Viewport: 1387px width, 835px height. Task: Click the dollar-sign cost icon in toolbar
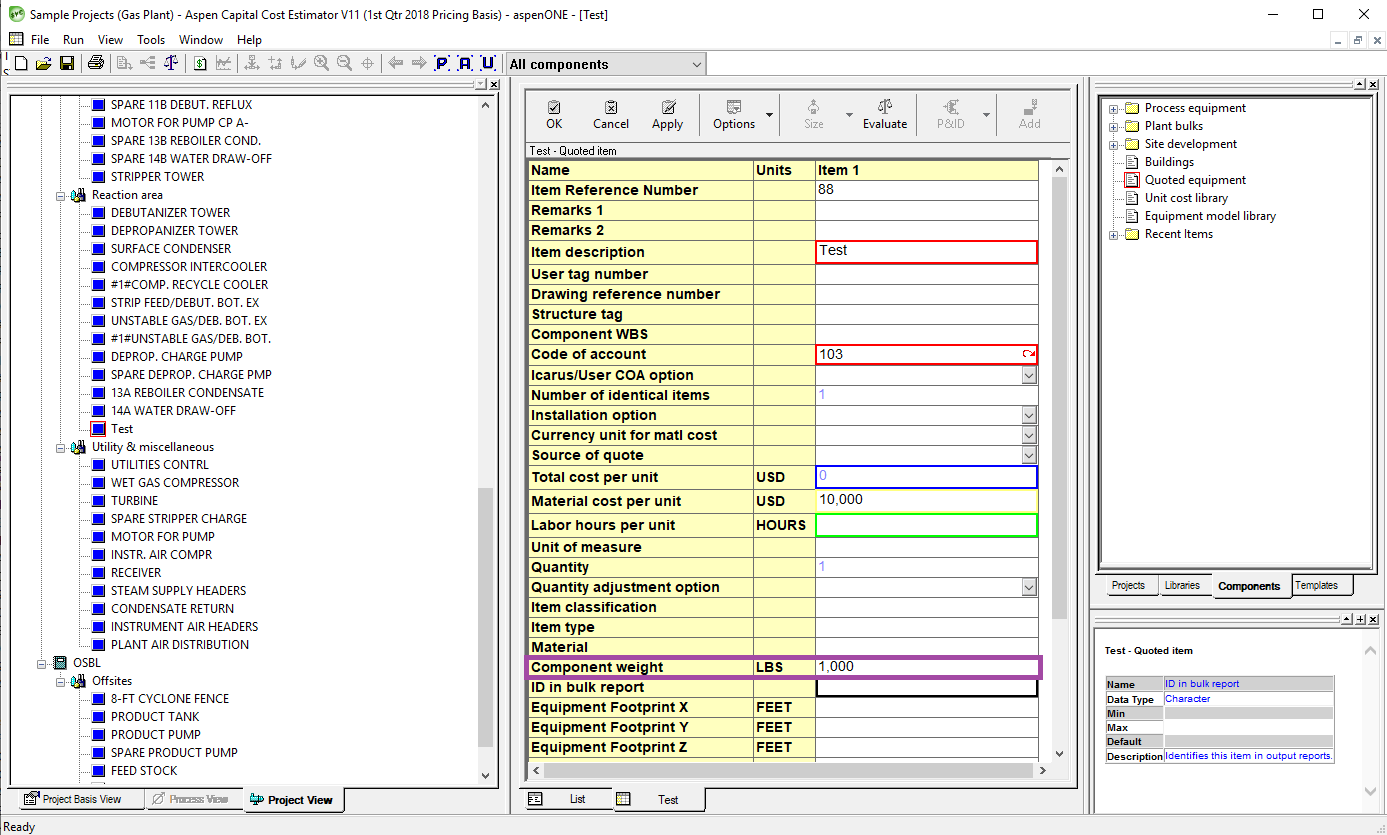point(200,64)
